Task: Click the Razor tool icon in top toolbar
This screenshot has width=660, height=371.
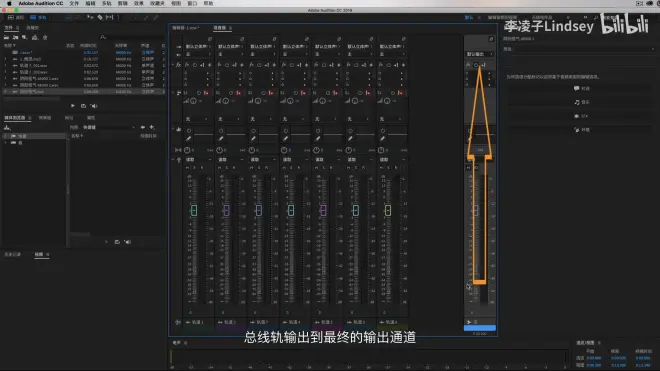Action: [x=100, y=17]
